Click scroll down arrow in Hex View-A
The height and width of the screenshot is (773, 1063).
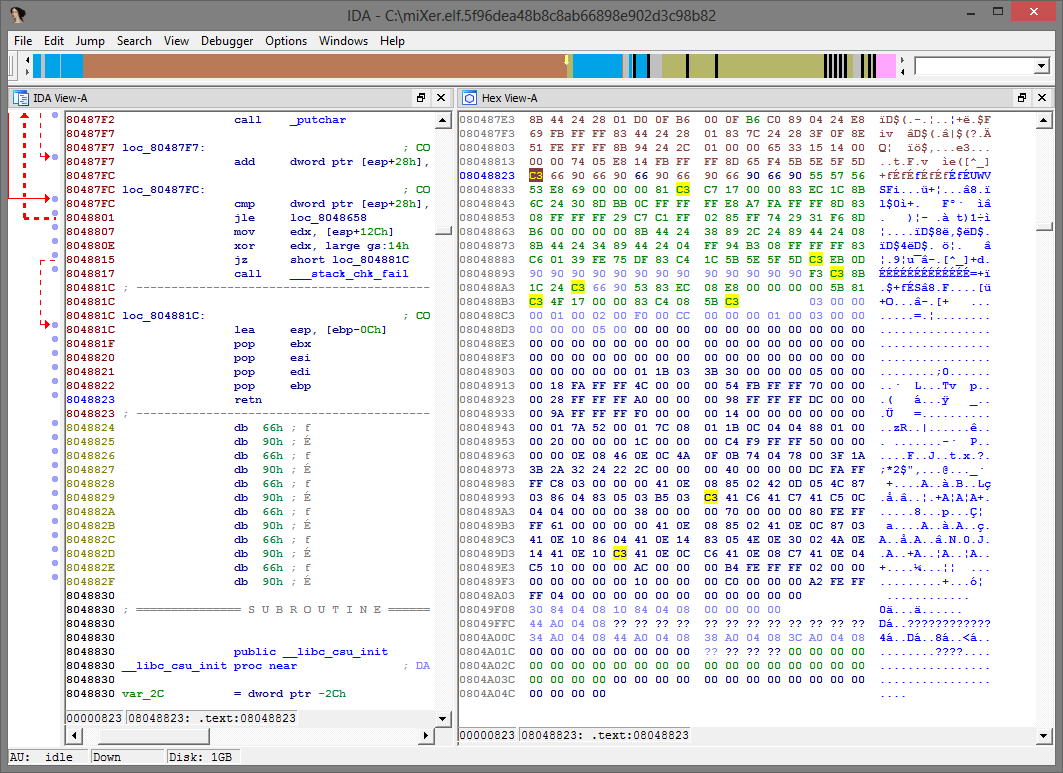click(1044, 735)
